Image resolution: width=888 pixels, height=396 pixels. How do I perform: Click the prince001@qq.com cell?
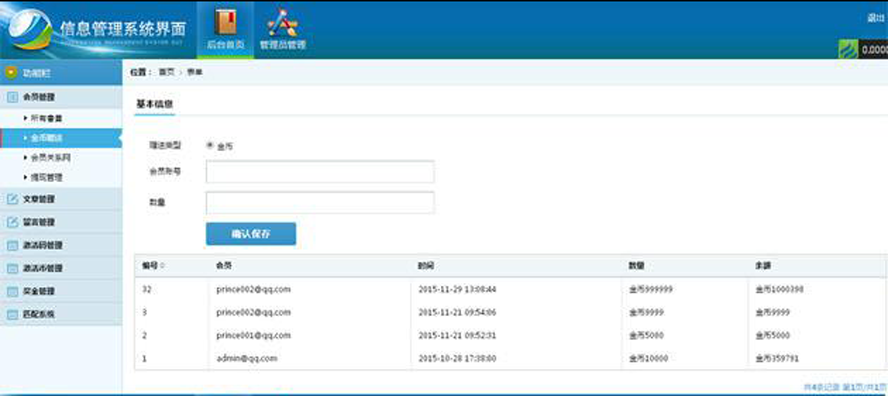point(253,335)
